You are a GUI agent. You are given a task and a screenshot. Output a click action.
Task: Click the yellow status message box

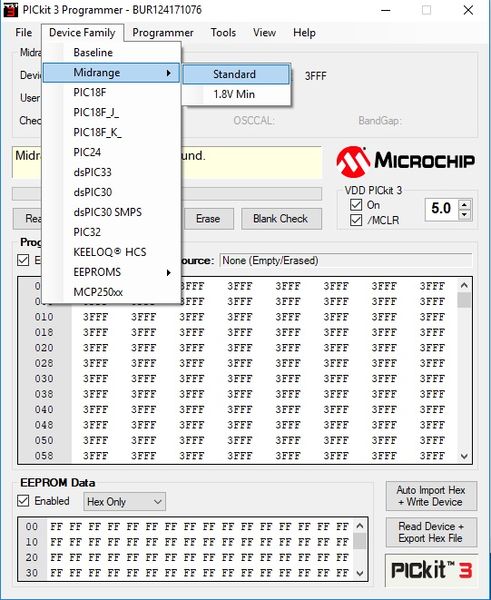[251, 162]
